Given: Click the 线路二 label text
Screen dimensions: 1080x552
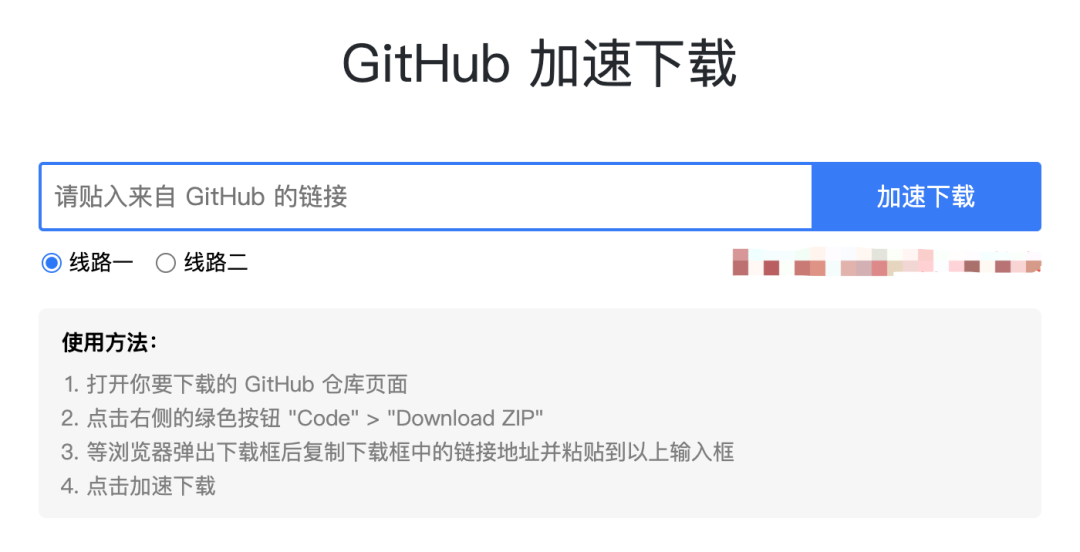Looking at the screenshot, I should (x=216, y=263).
